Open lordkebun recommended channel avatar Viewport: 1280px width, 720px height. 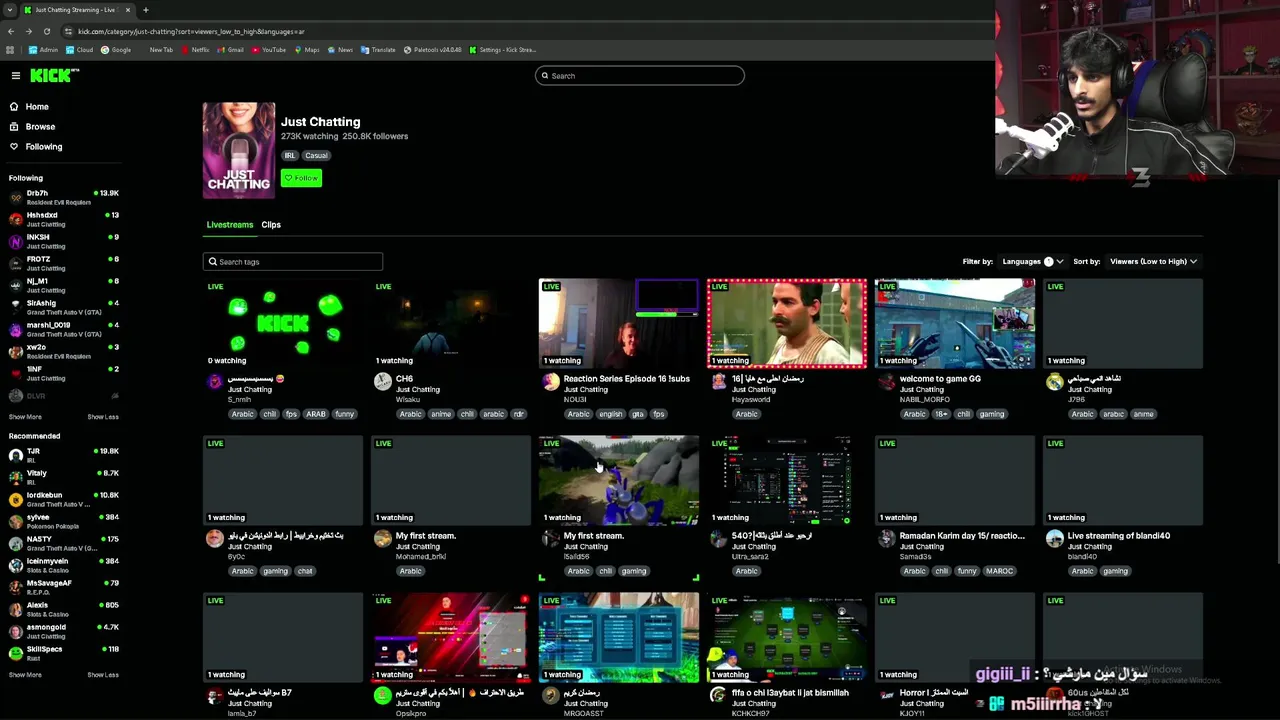coord(15,499)
